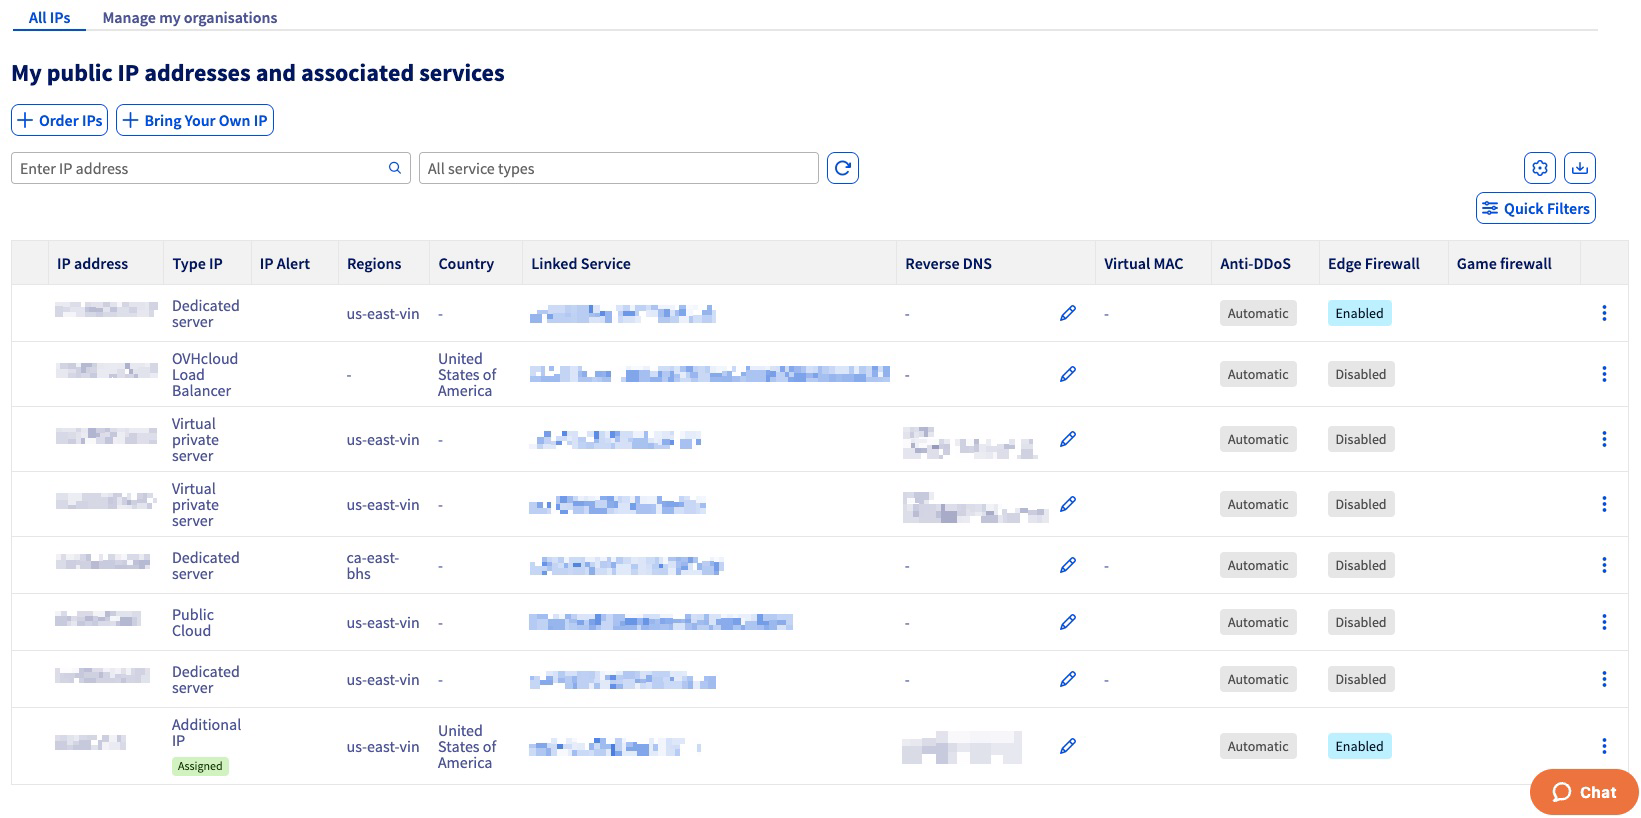1641x818 pixels.
Task: Open actions menu for first Virtual private server
Action: point(1604,439)
